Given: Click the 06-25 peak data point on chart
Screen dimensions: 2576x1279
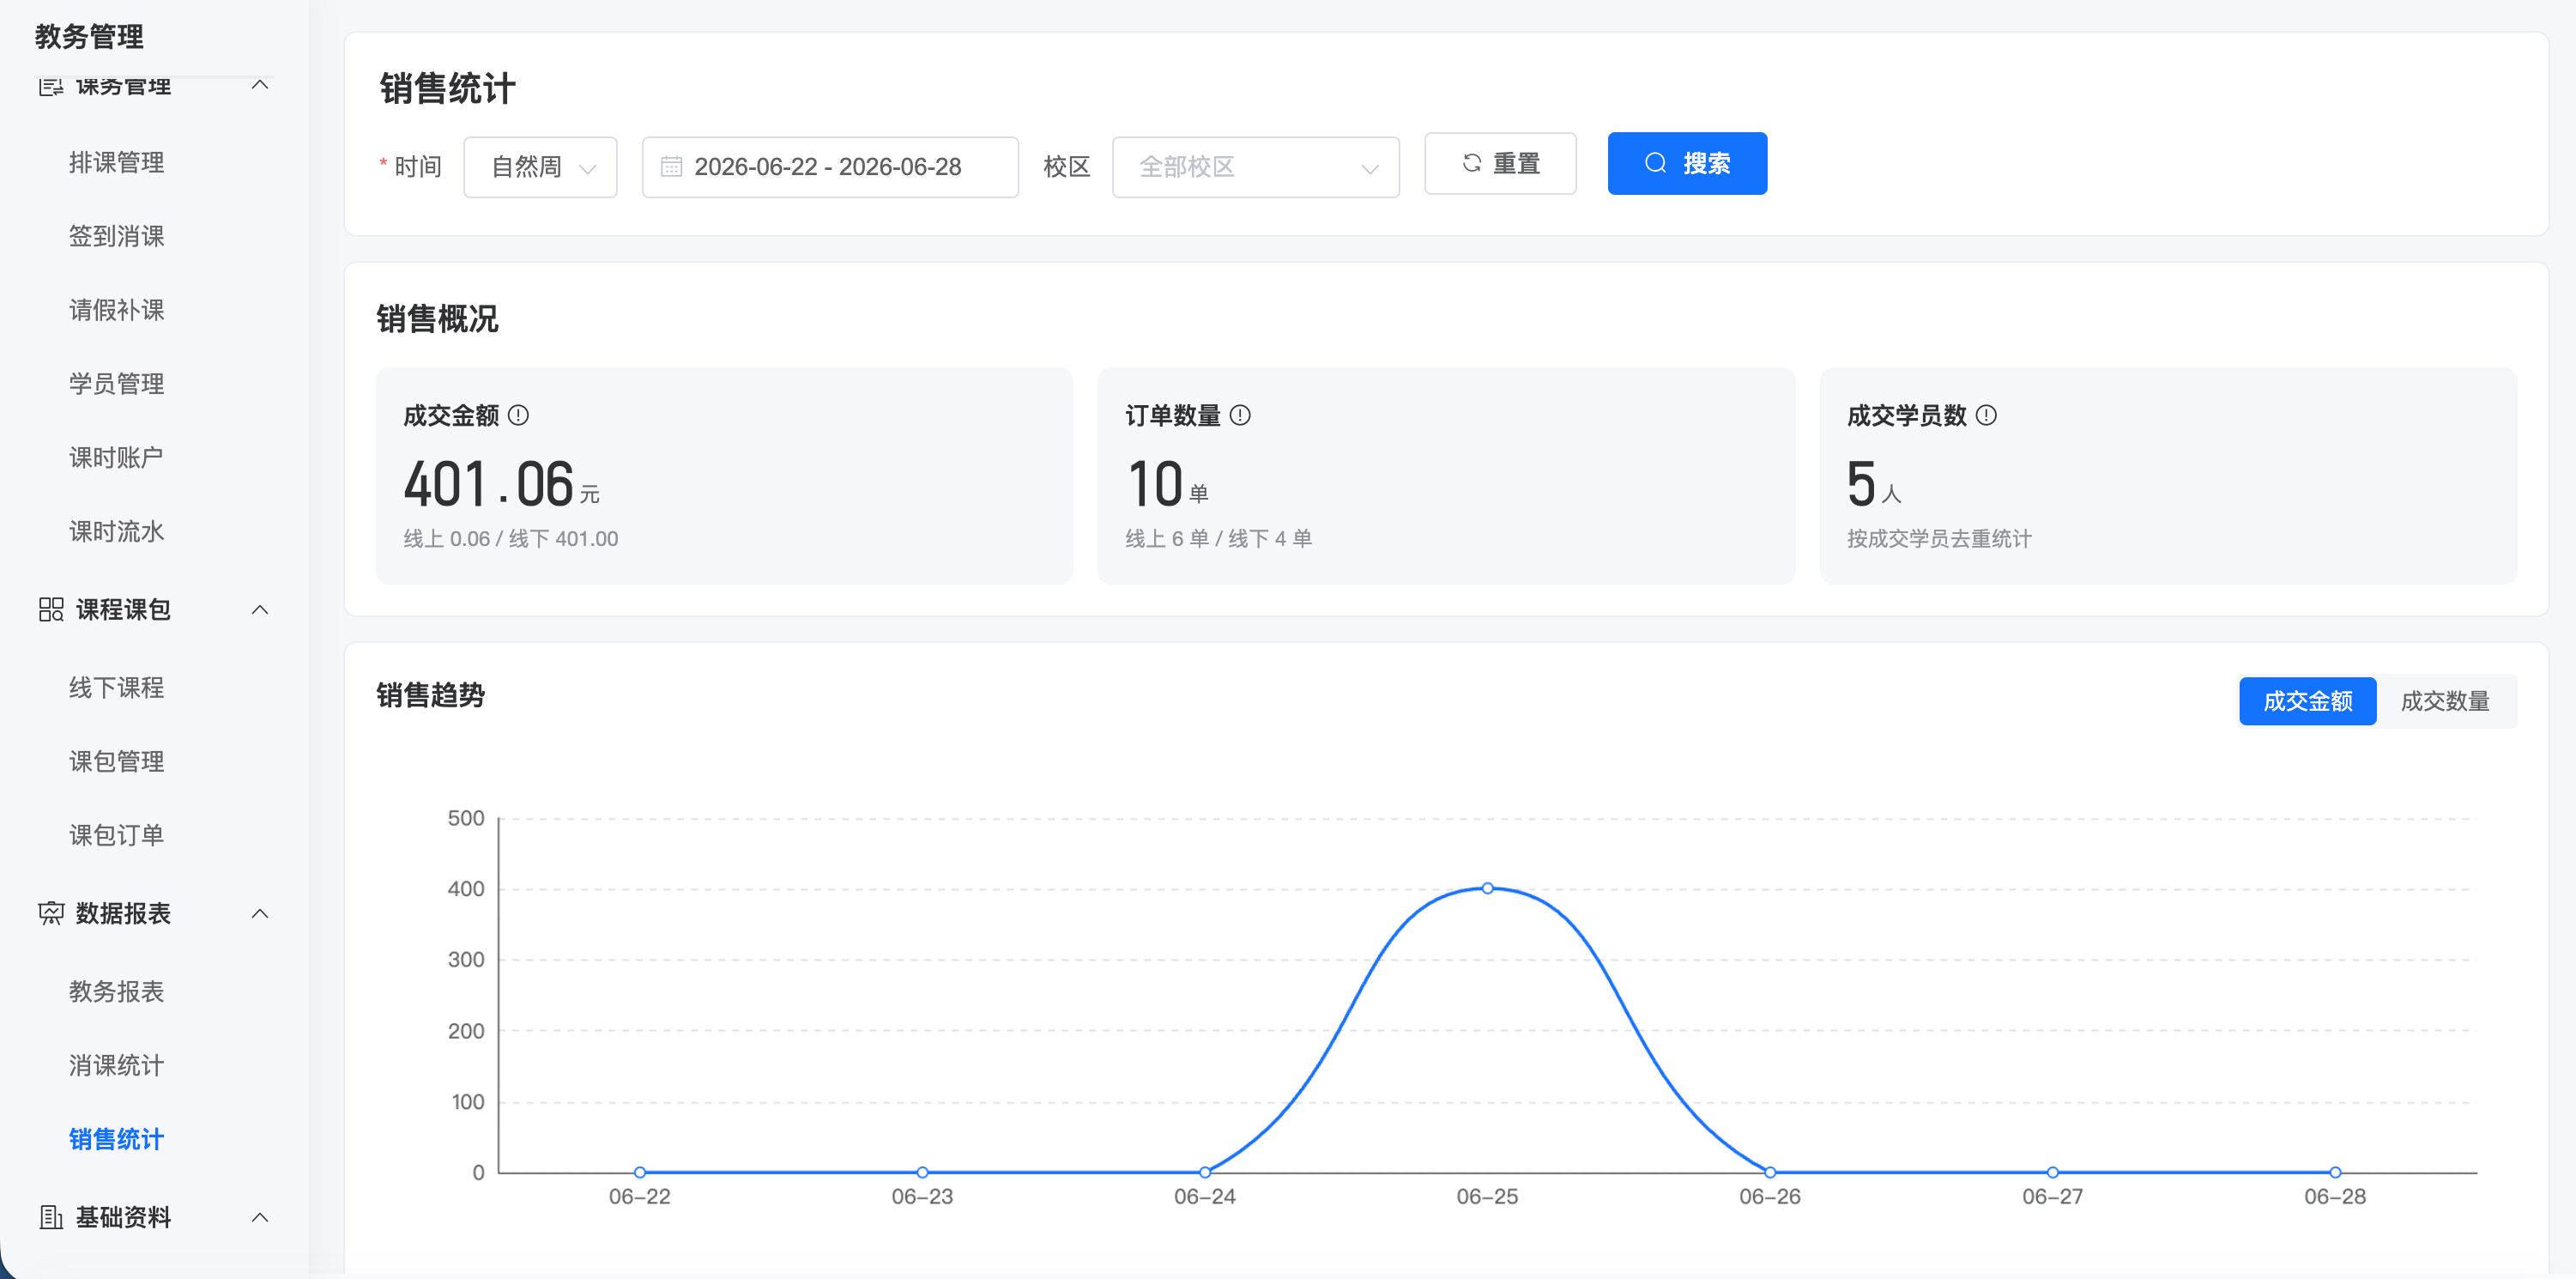Looking at the screenshot, I should point(1487,888).
